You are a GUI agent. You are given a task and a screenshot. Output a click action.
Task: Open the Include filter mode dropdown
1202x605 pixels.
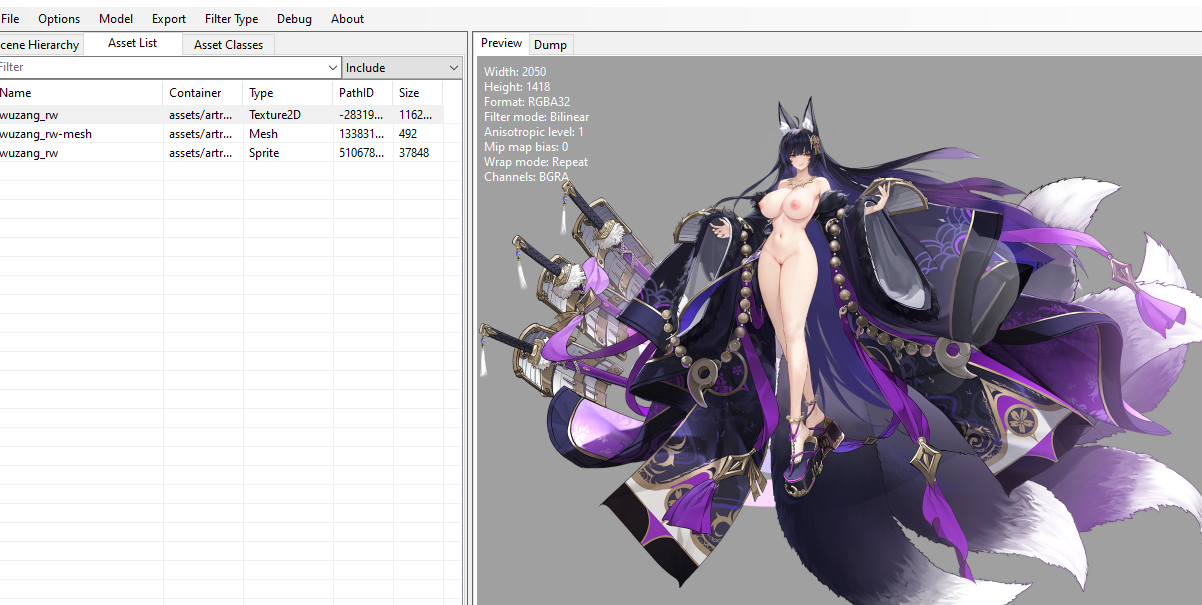[402, 68]
